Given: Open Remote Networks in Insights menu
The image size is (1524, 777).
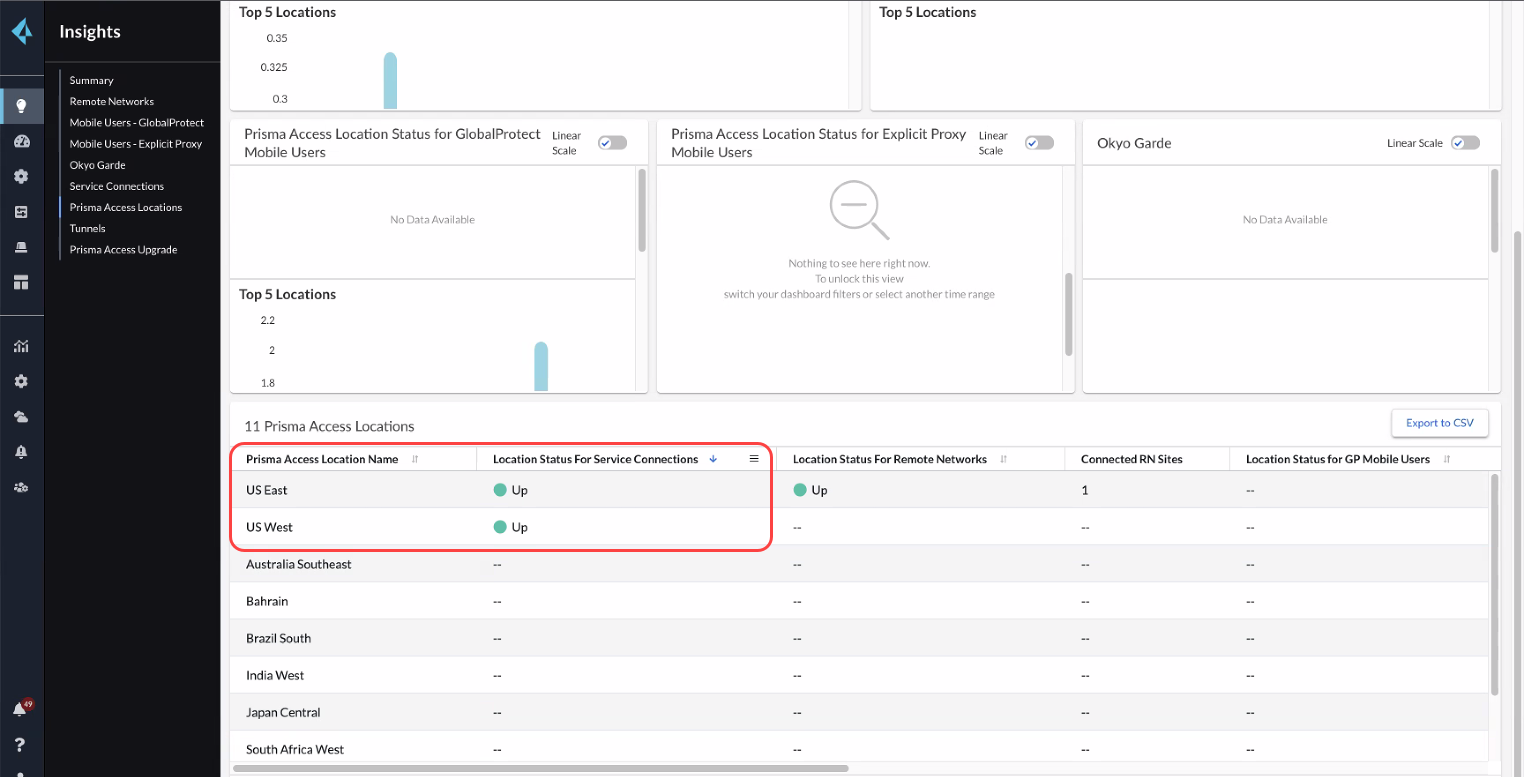Looking at the screenshot, I should click(x=112, y=101).
